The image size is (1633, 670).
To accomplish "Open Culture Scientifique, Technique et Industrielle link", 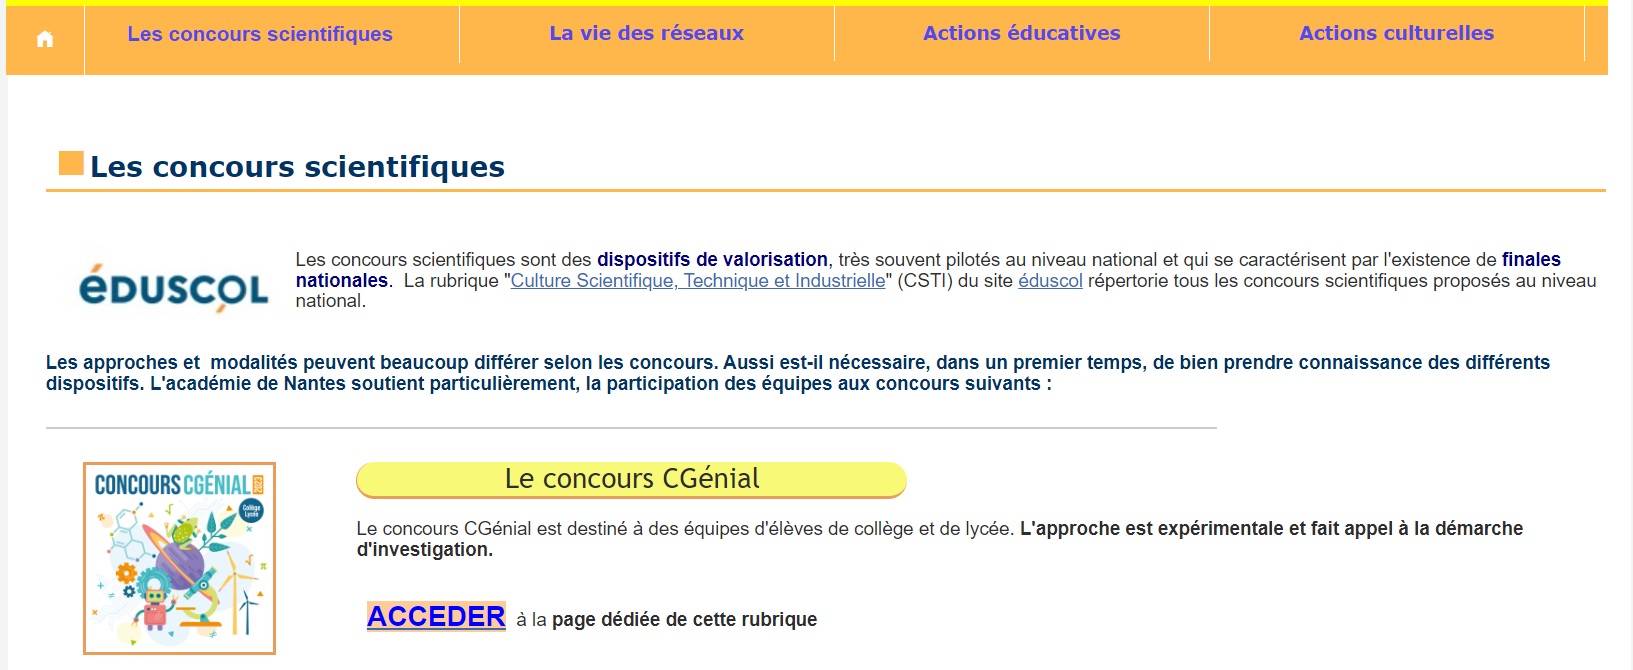I will [x=697, y=281].
